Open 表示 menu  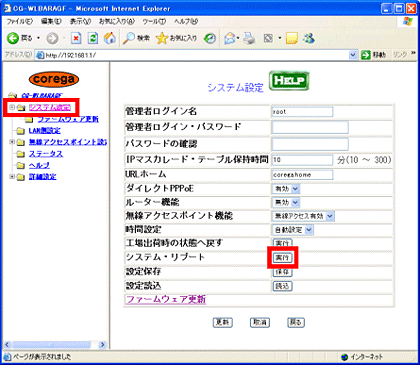click(80, 22)
